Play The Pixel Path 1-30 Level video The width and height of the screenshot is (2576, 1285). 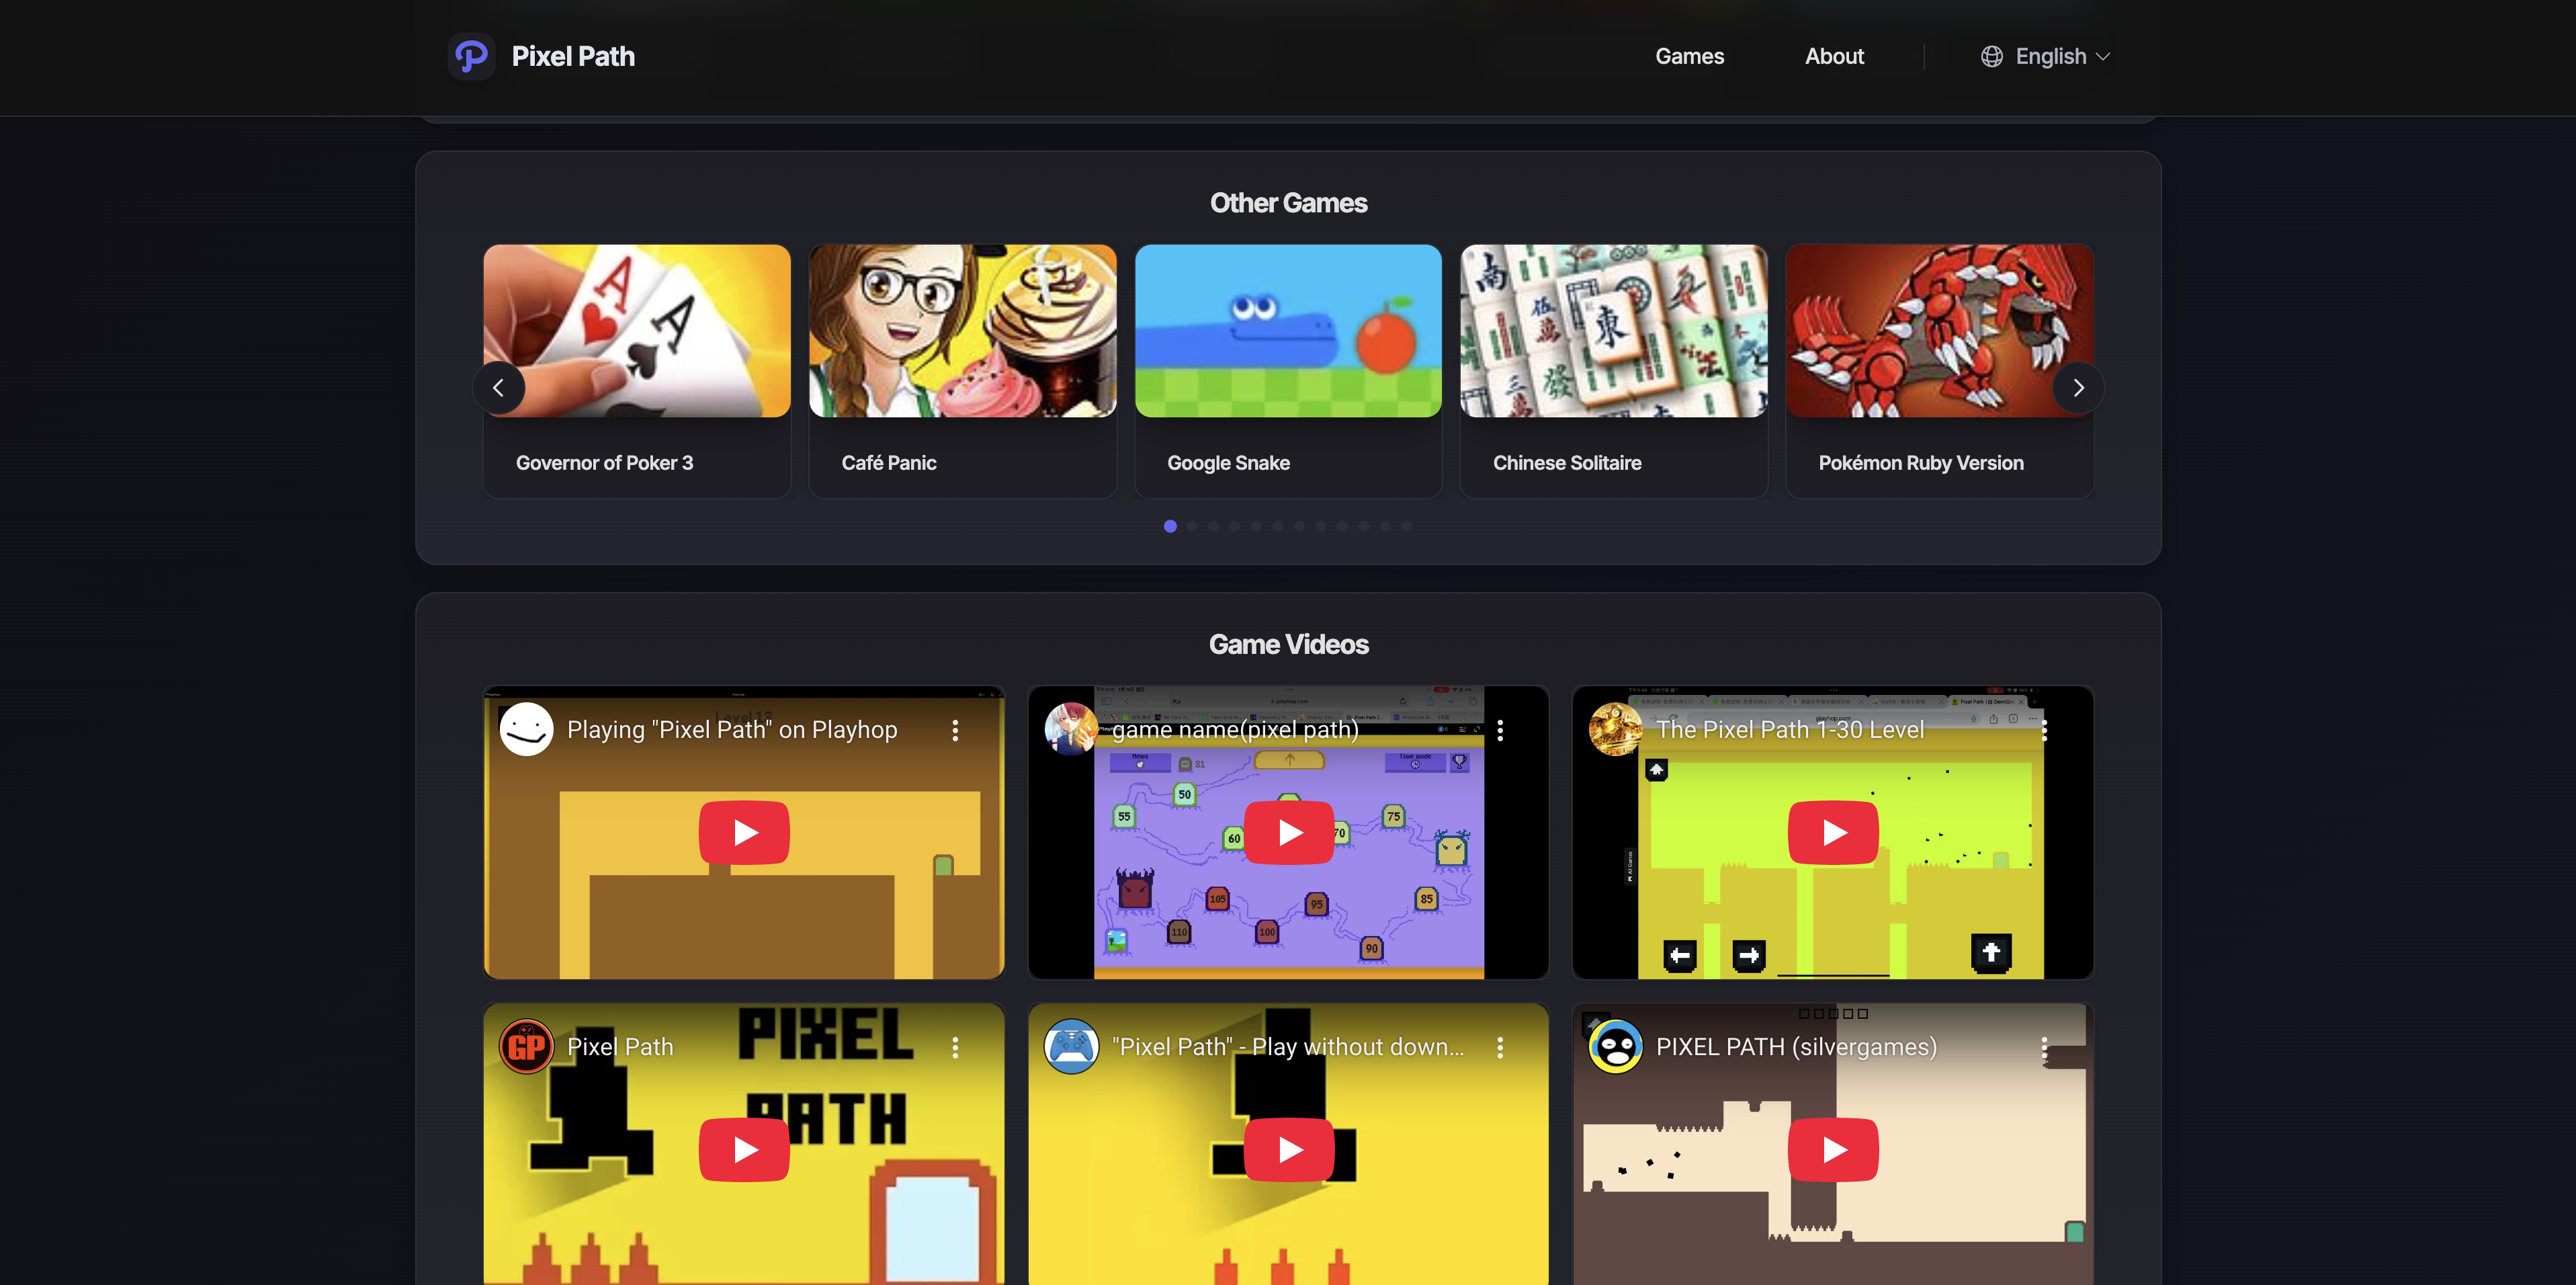(x=1833, y=833)
